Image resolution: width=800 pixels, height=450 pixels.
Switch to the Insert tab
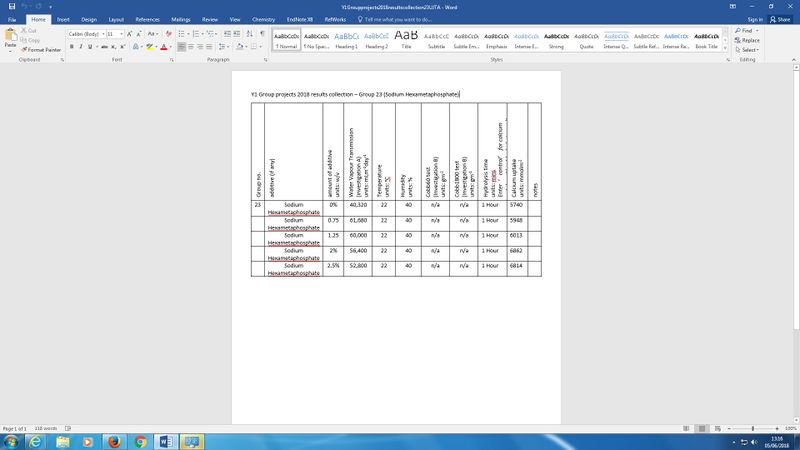point(63,19)
